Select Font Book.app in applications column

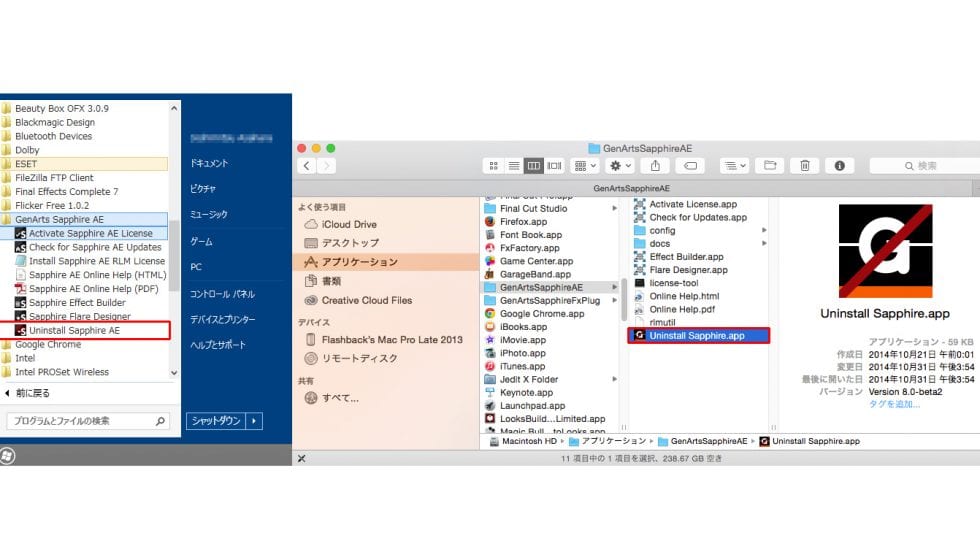531,235
